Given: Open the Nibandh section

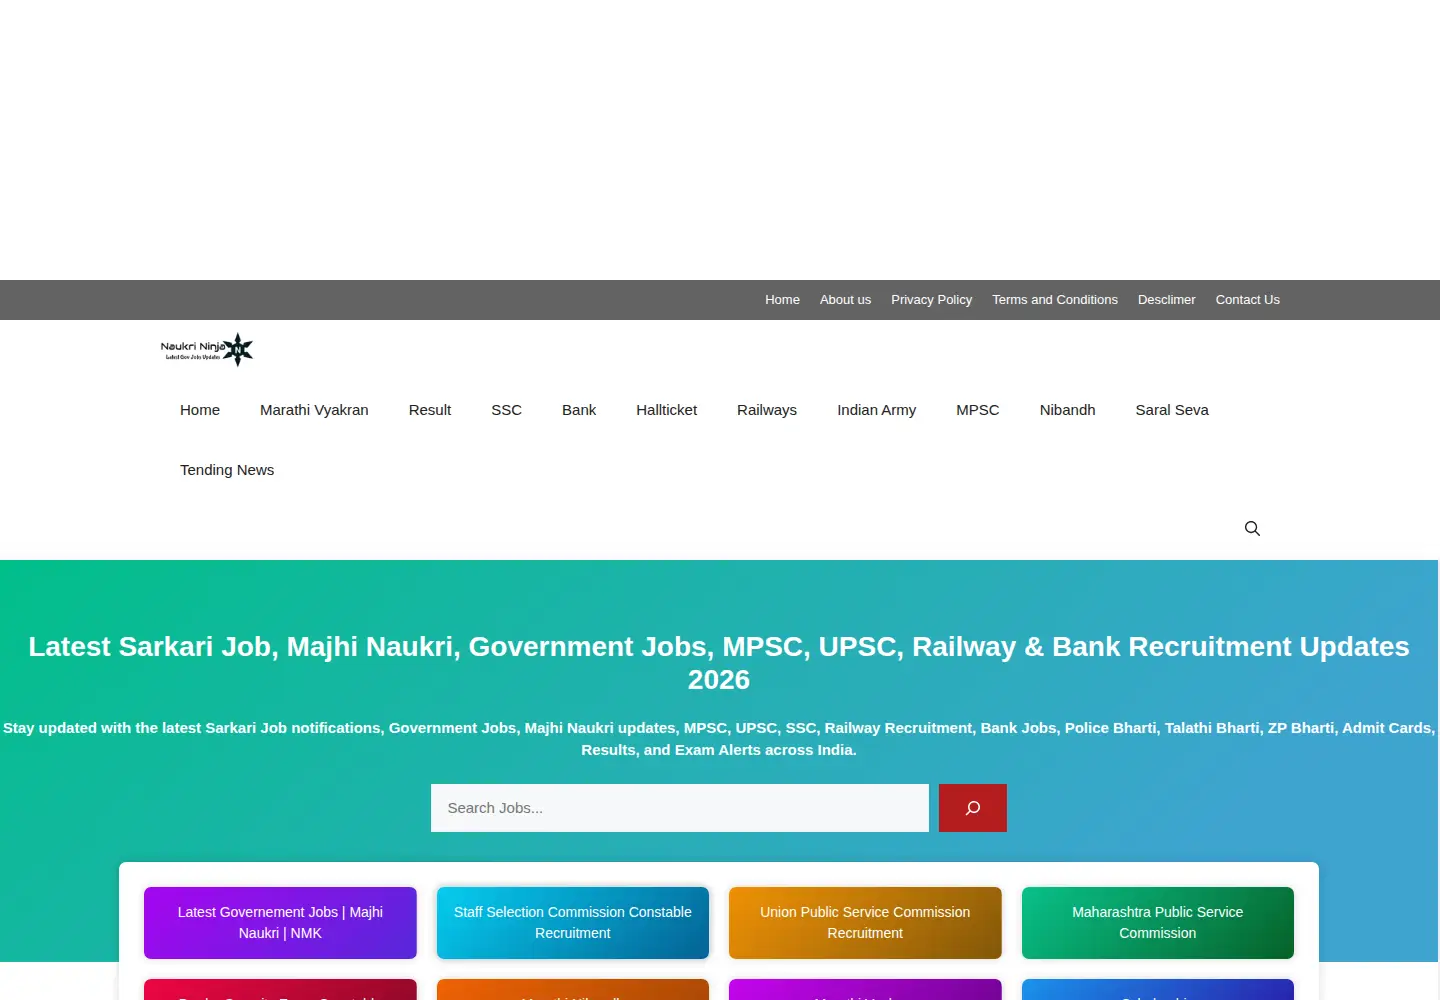Looking at the screenshot, I should (1067, 410).
